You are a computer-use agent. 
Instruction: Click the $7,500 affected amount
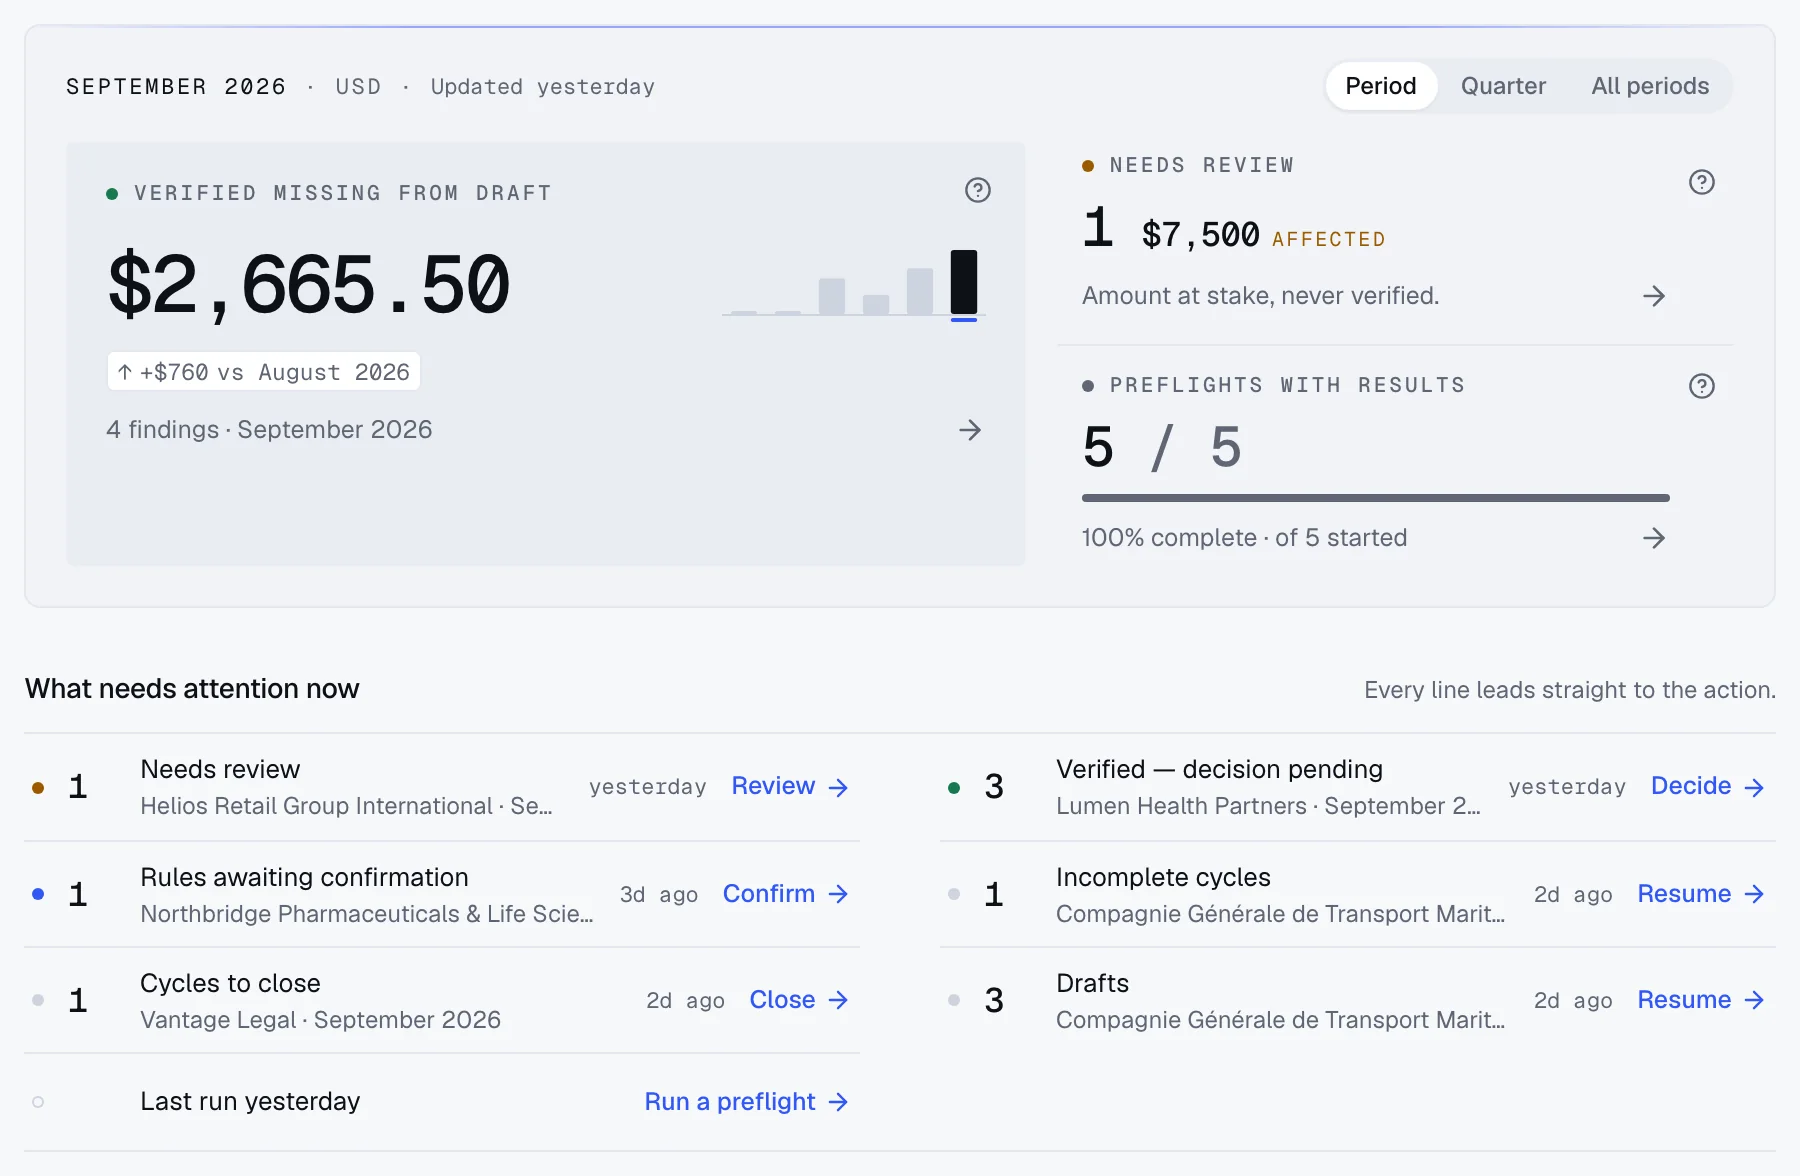pyautogui.click(x=1200, y=235)
